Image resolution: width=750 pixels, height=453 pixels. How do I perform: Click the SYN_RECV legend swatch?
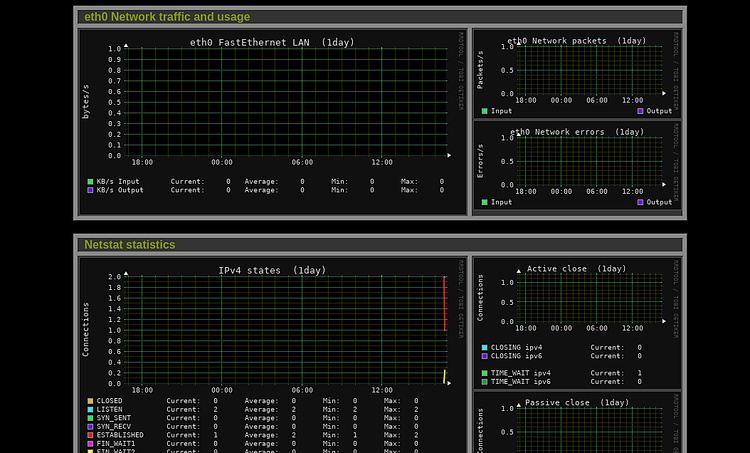[90, 427]
